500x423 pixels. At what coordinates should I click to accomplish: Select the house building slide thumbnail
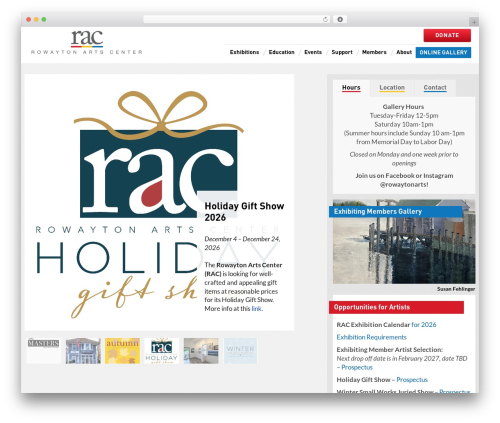point(83,351)
